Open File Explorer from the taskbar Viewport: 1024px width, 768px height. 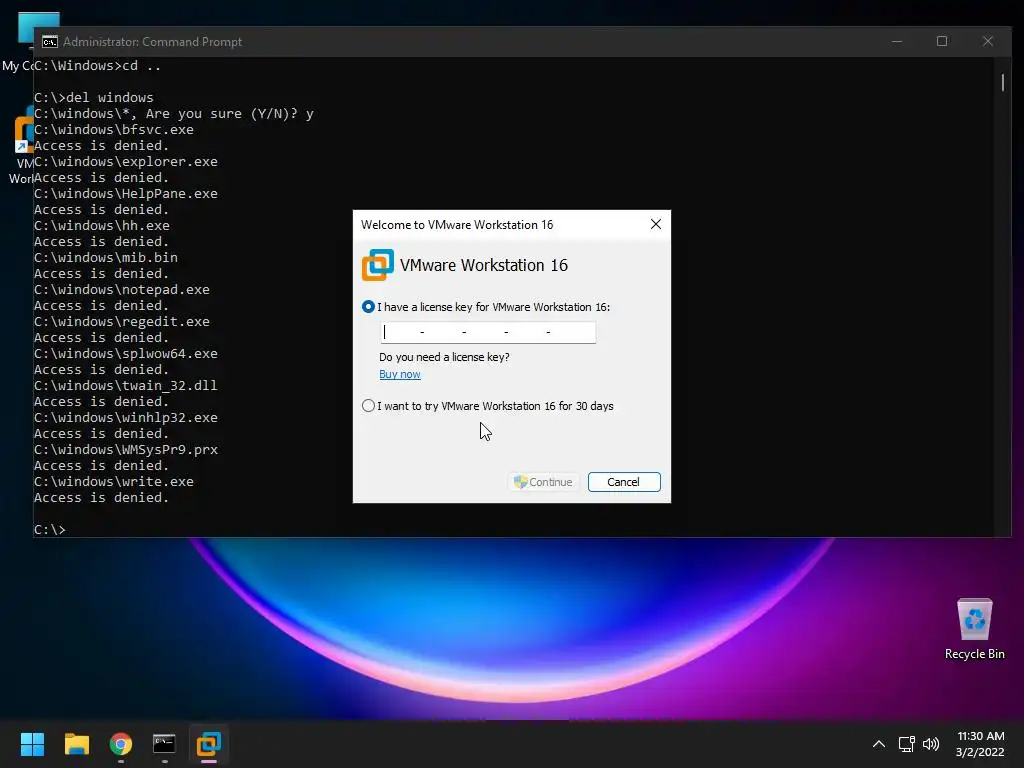(x=76, y=744)
